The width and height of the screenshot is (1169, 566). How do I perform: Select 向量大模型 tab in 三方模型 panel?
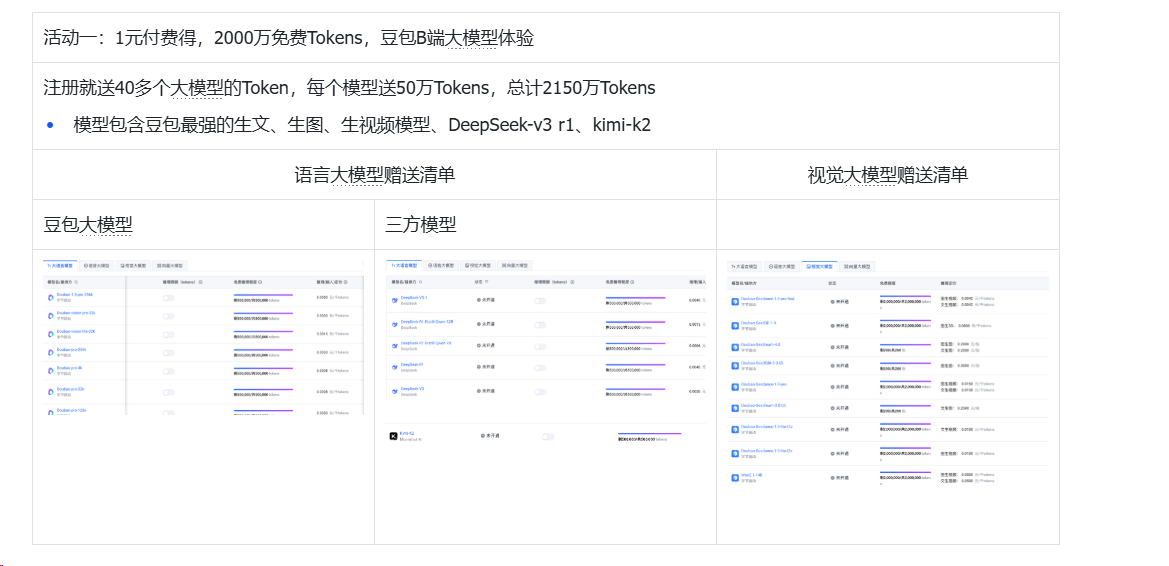[x=515, y=265]
